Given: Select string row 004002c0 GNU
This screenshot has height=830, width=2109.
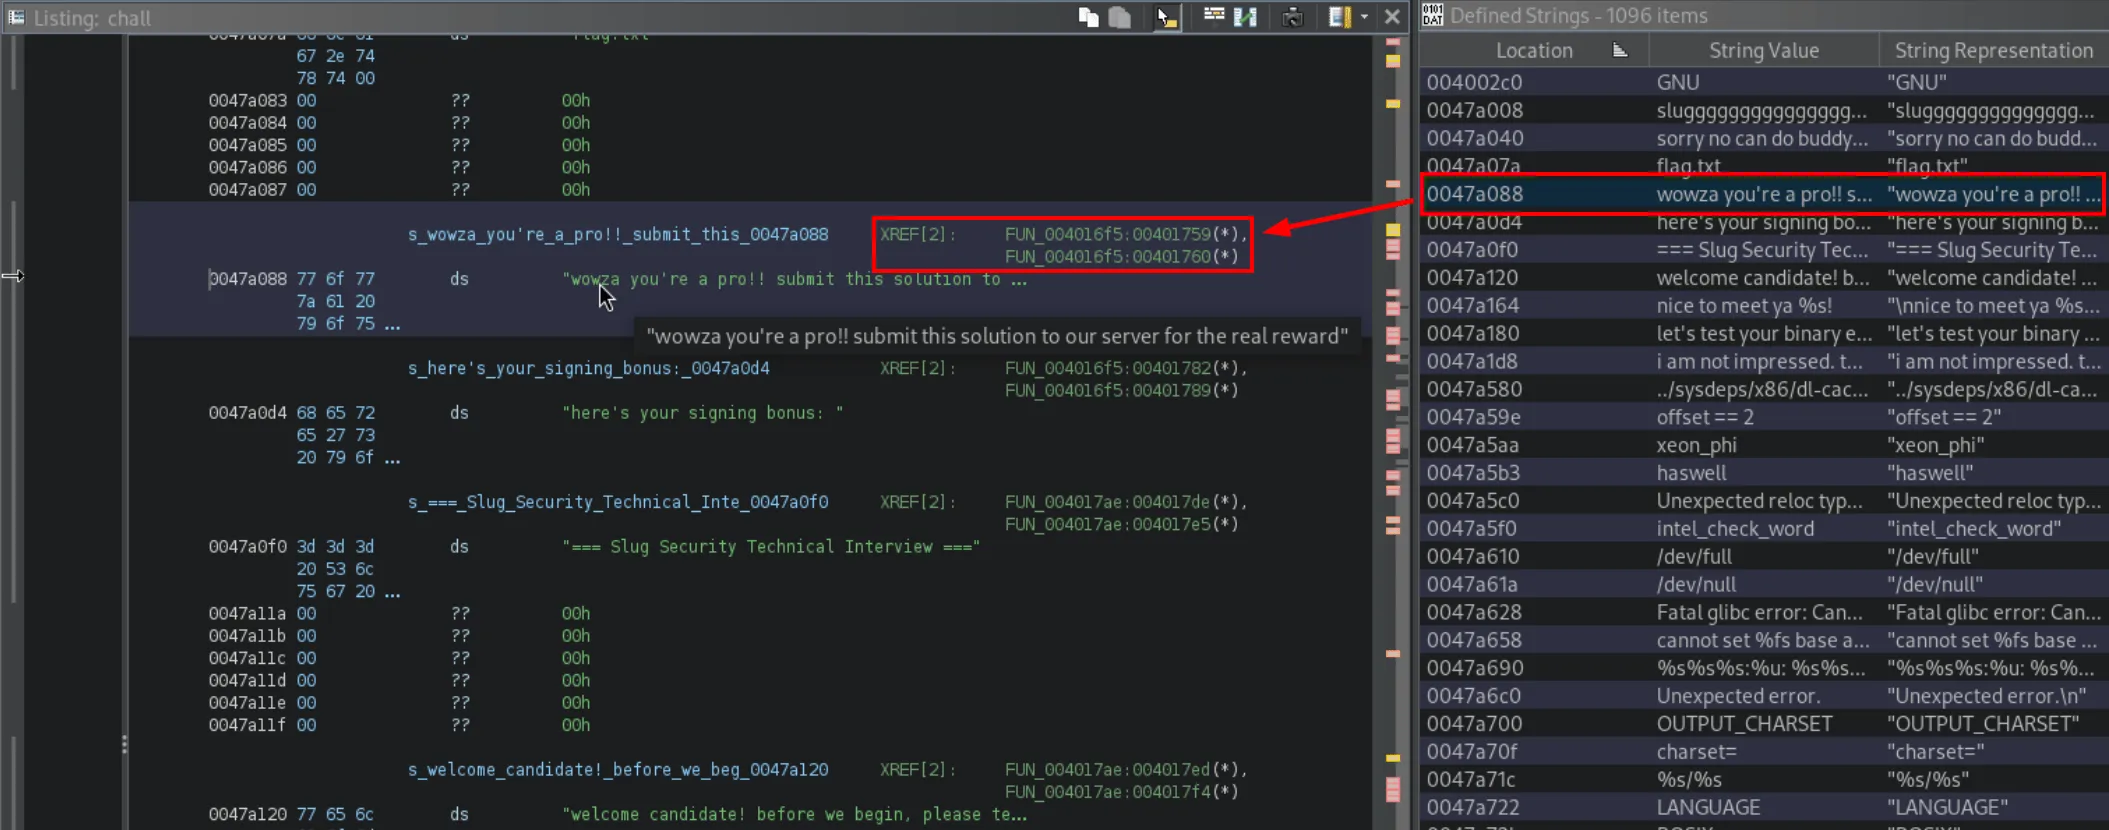Looking at the screenshot, I should click(1764, 82).
